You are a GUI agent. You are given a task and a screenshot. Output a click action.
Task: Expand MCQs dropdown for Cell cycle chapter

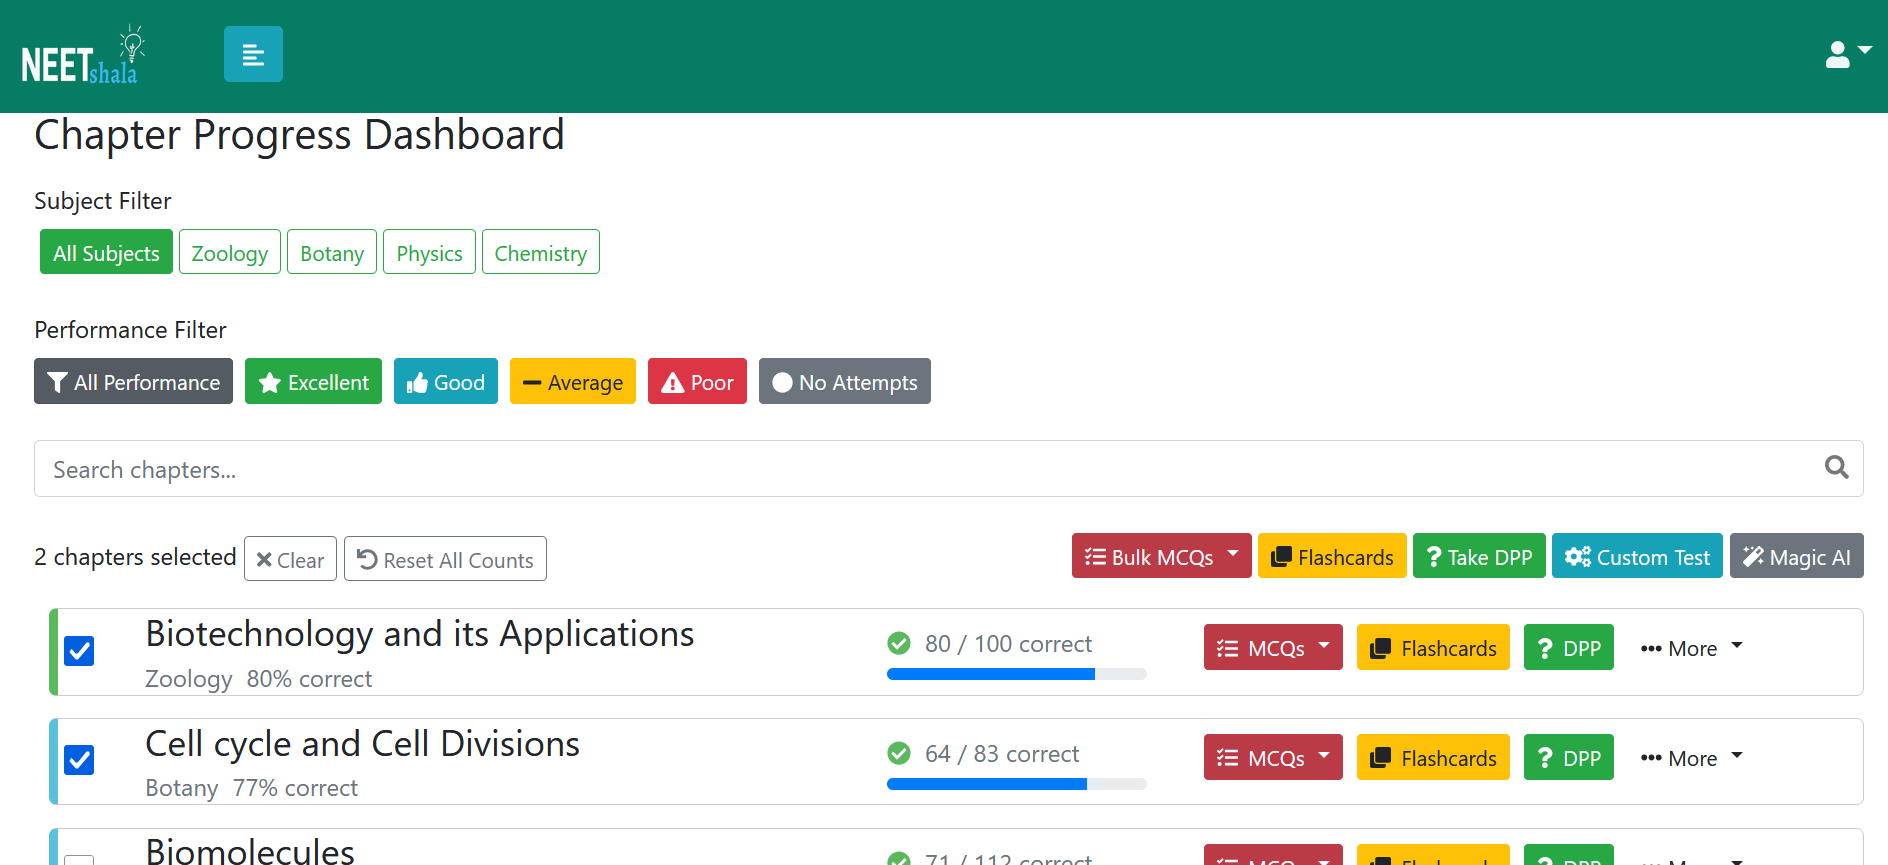coord(1273,757)
